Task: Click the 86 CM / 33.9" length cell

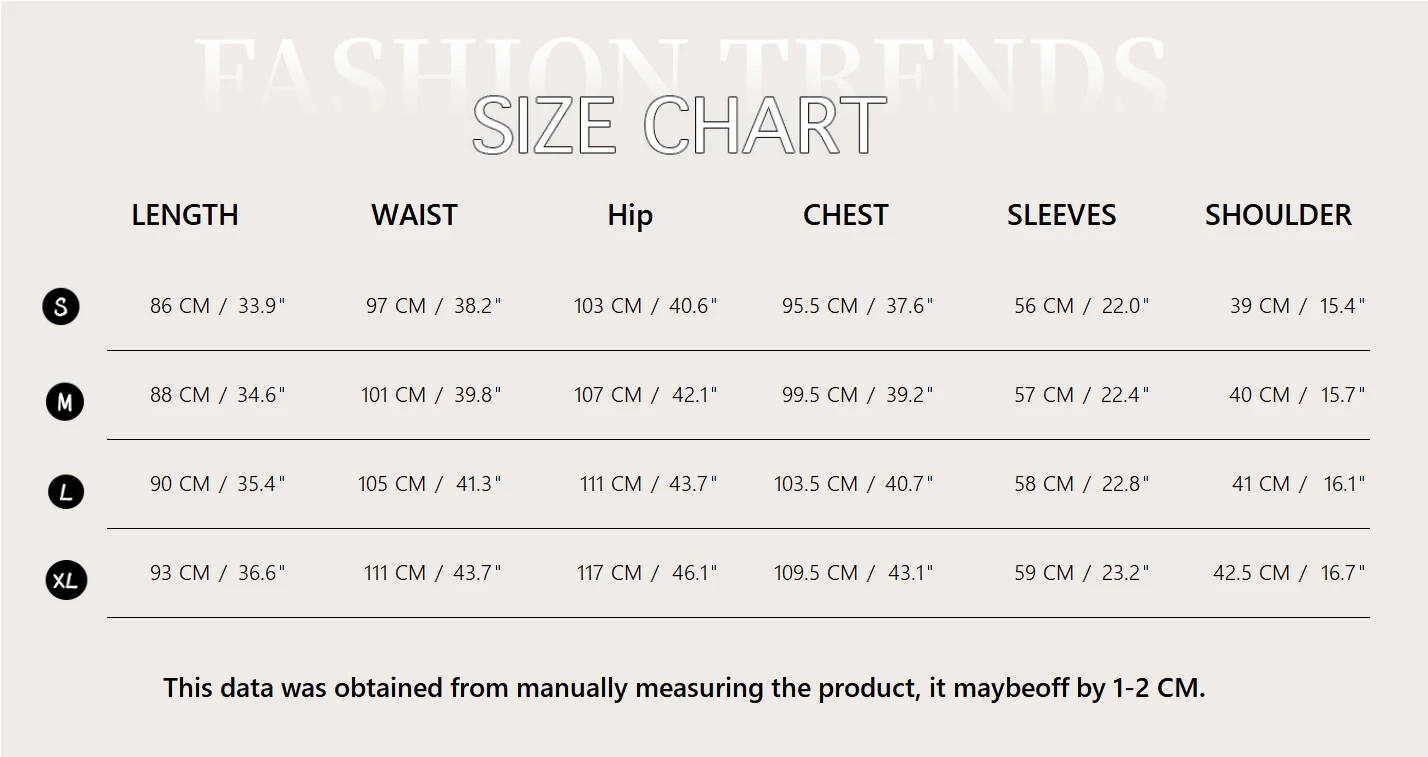Action: pos(218,306)
